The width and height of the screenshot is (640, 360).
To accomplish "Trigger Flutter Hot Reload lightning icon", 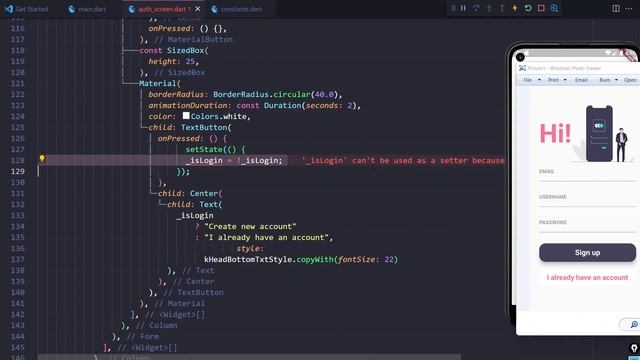I will click(515, 8).
